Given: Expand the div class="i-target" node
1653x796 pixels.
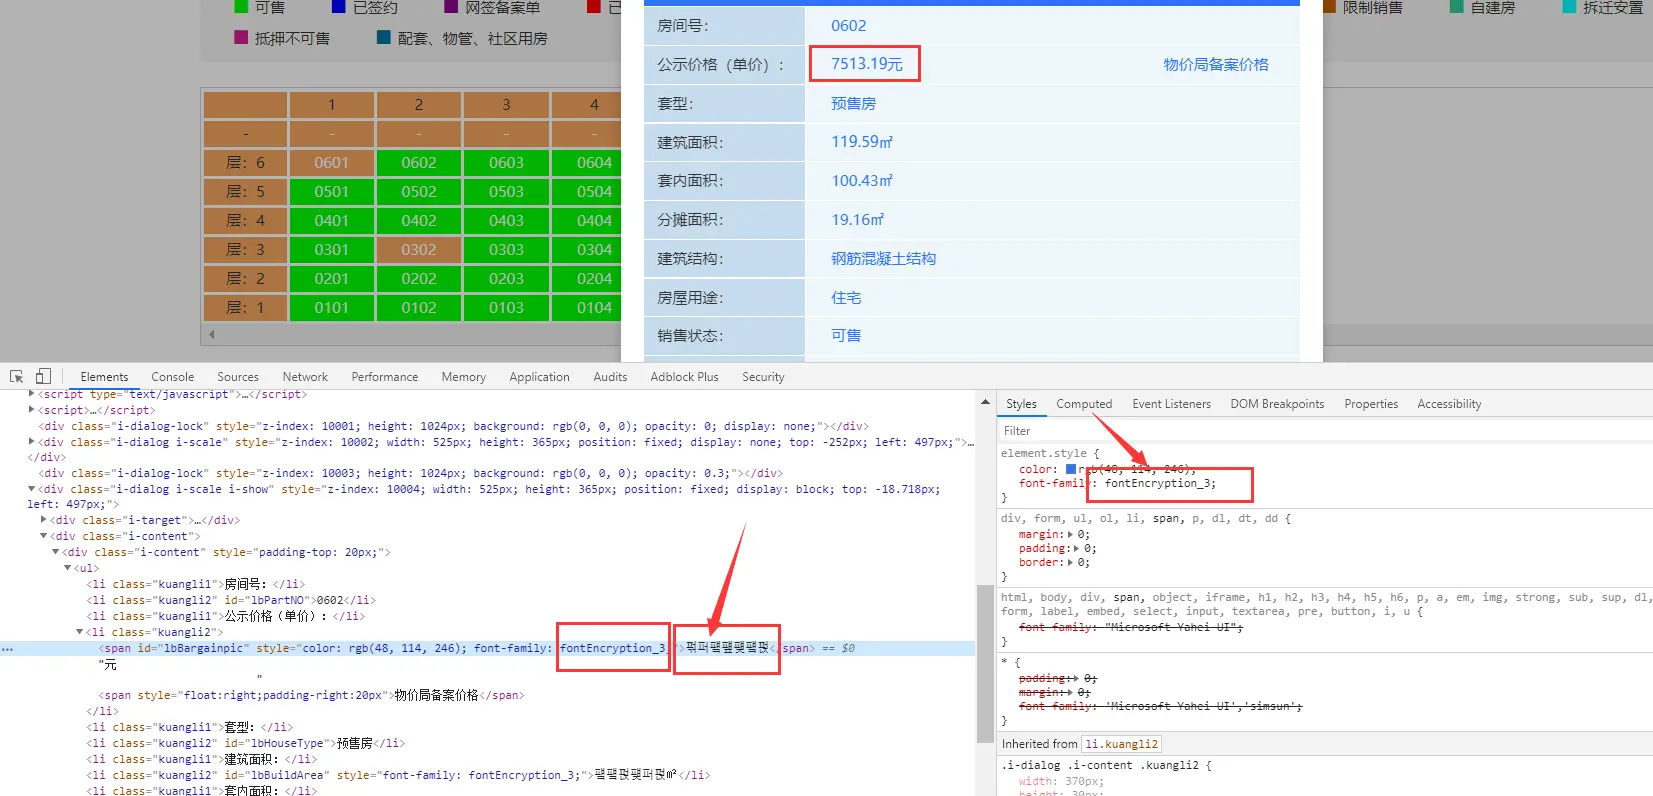Looking at the screenshot, I should click(44, 520).
